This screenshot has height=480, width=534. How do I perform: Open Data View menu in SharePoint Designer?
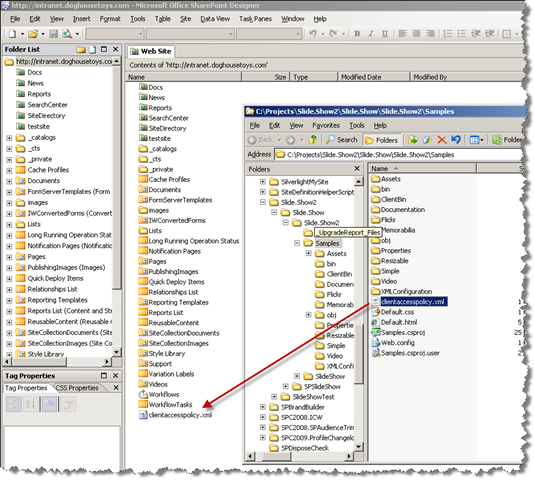click(x=215, y=19)
